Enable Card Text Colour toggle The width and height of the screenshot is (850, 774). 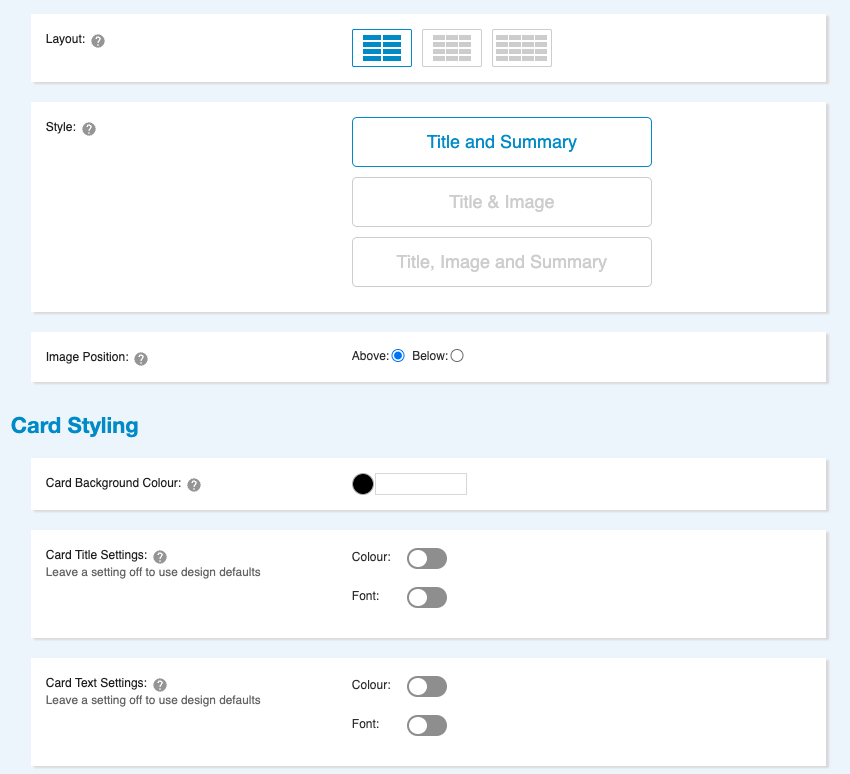(427, 686)
